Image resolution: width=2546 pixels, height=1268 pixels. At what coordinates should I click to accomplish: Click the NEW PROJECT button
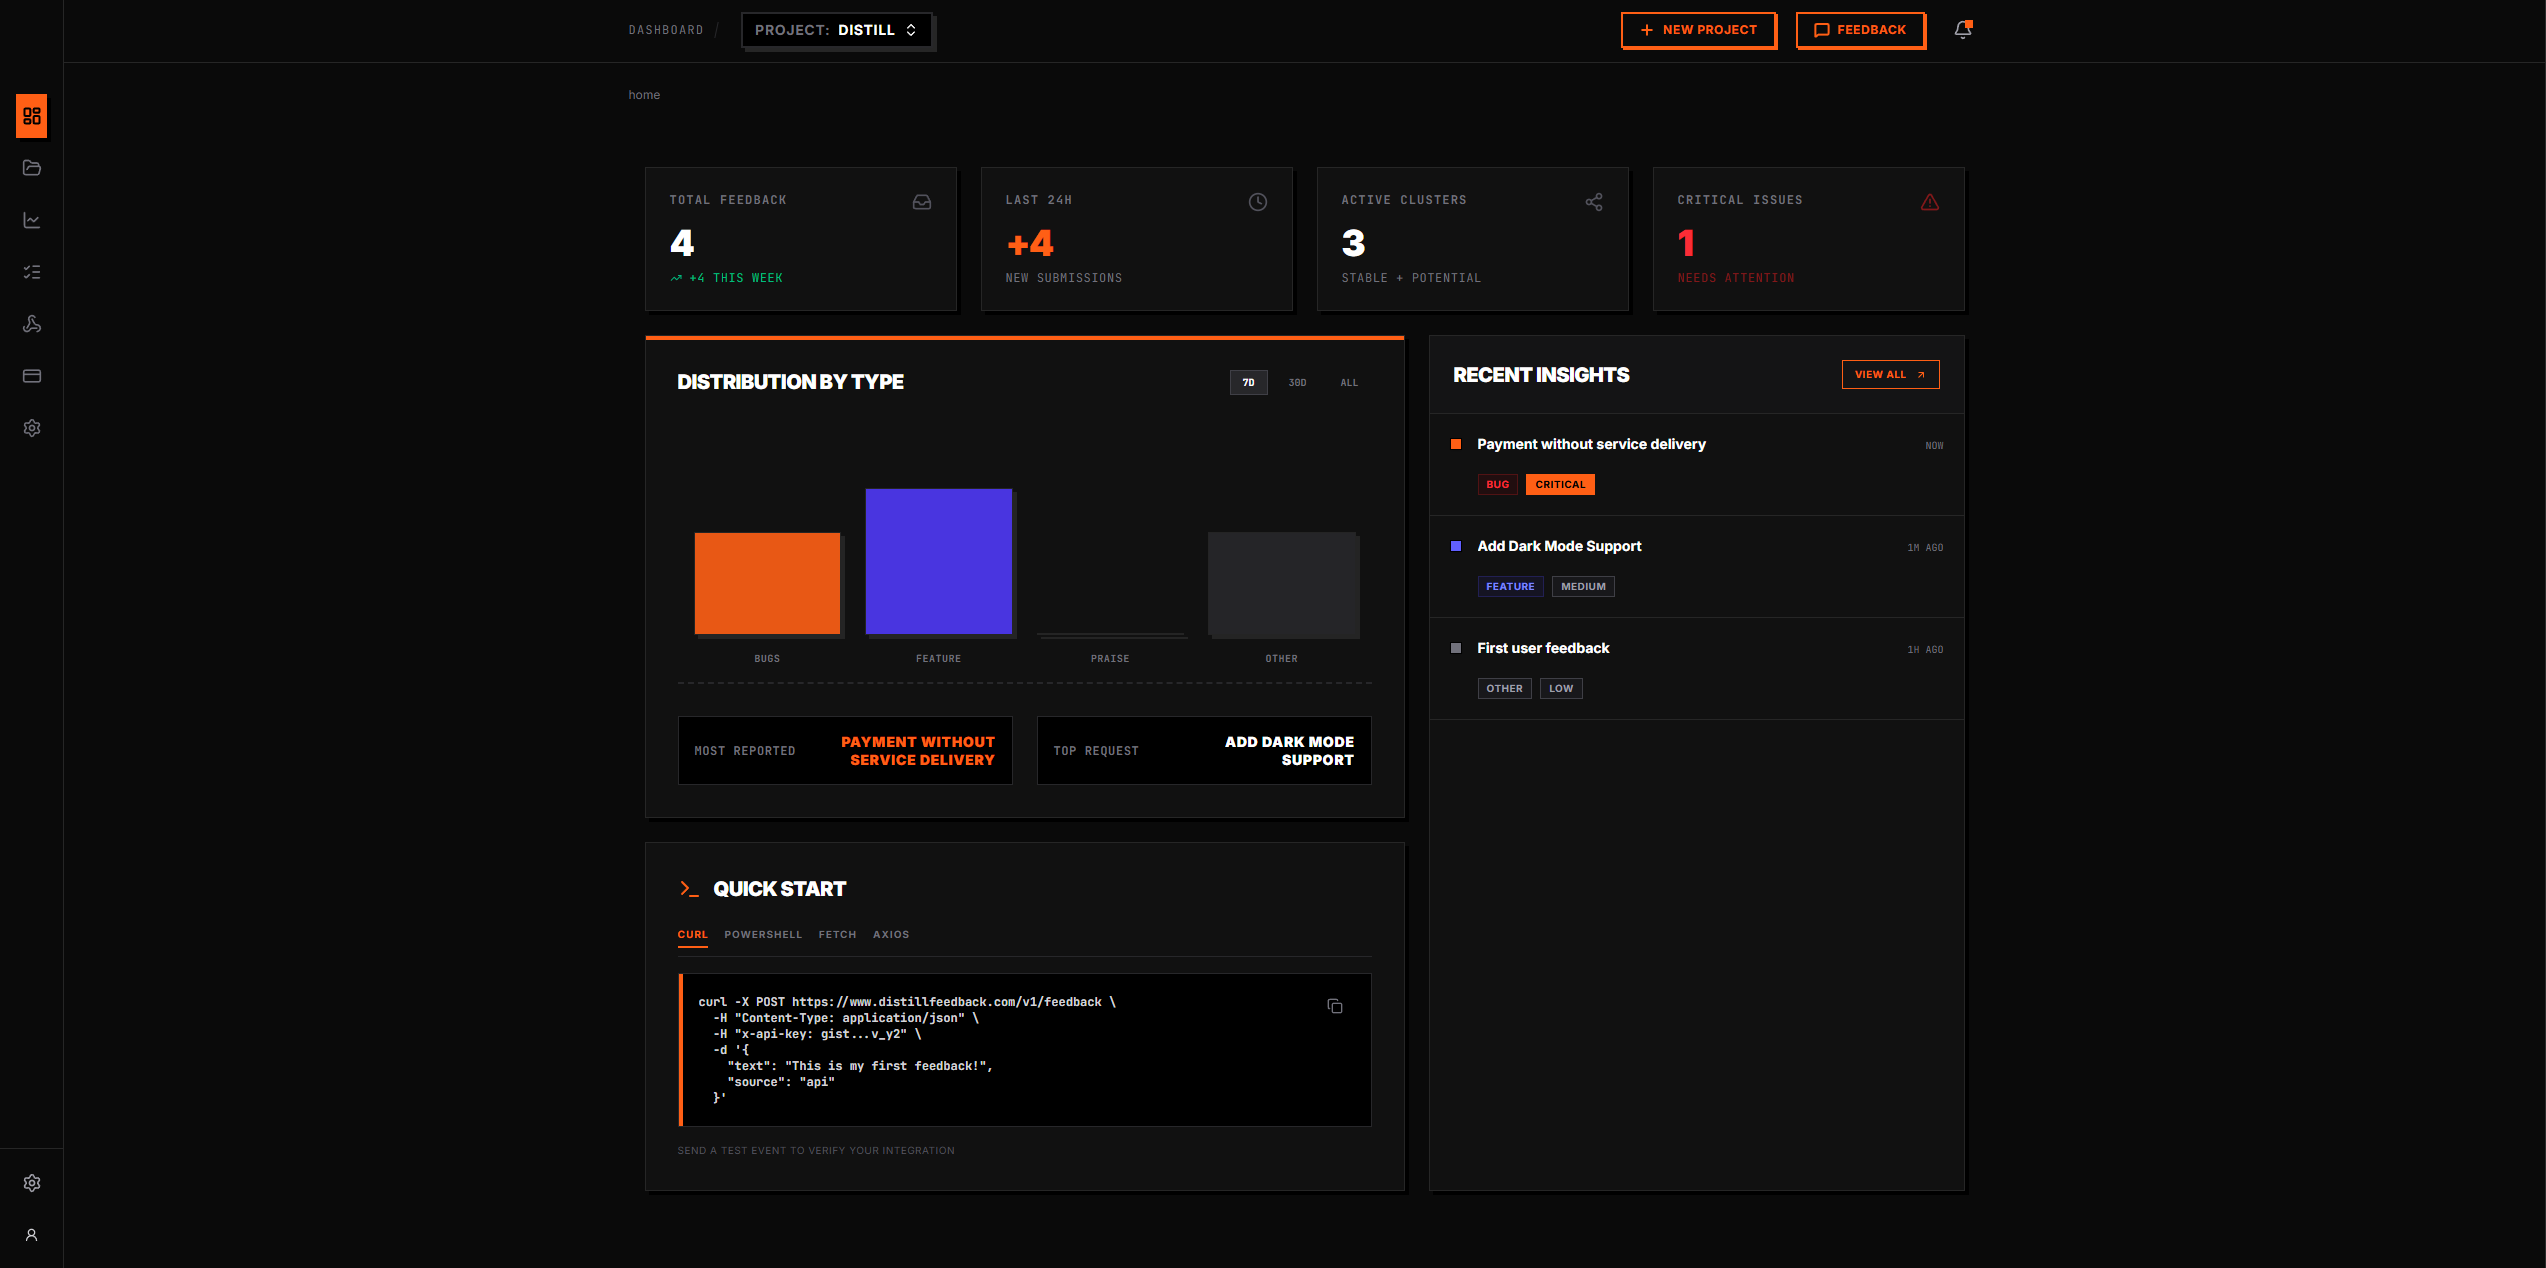tap(1698, 30)
